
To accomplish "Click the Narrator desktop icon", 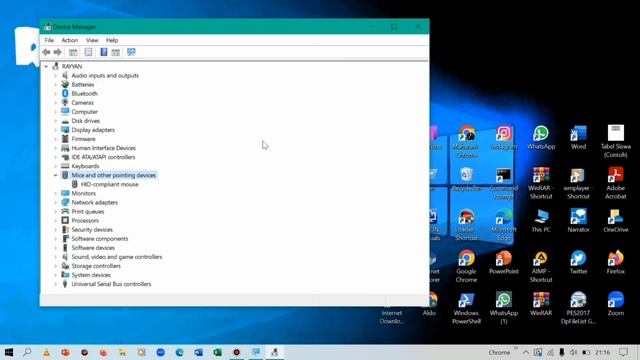I will (x=578, y=221).
